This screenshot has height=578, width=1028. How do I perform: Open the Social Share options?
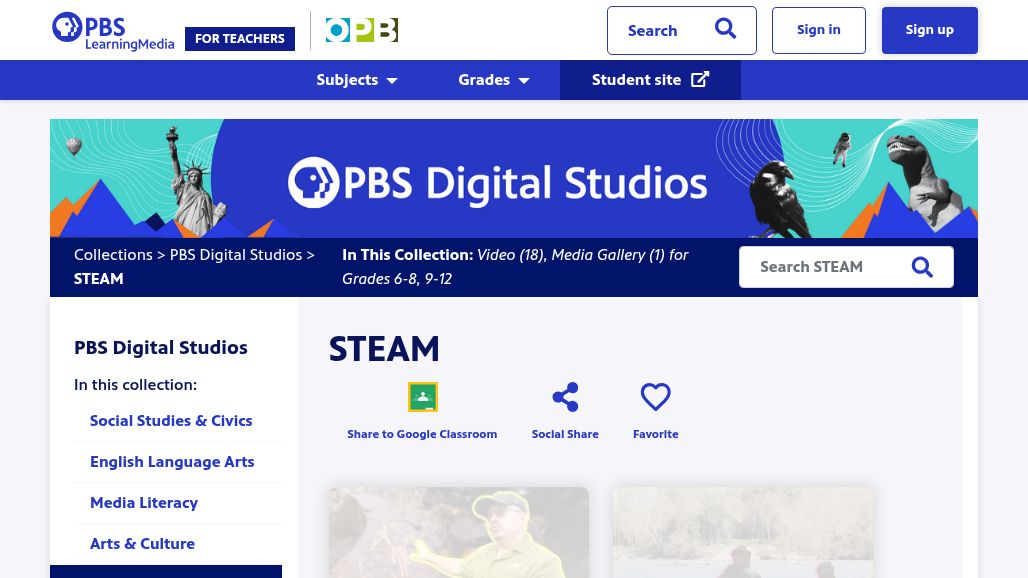coord(565,397)
